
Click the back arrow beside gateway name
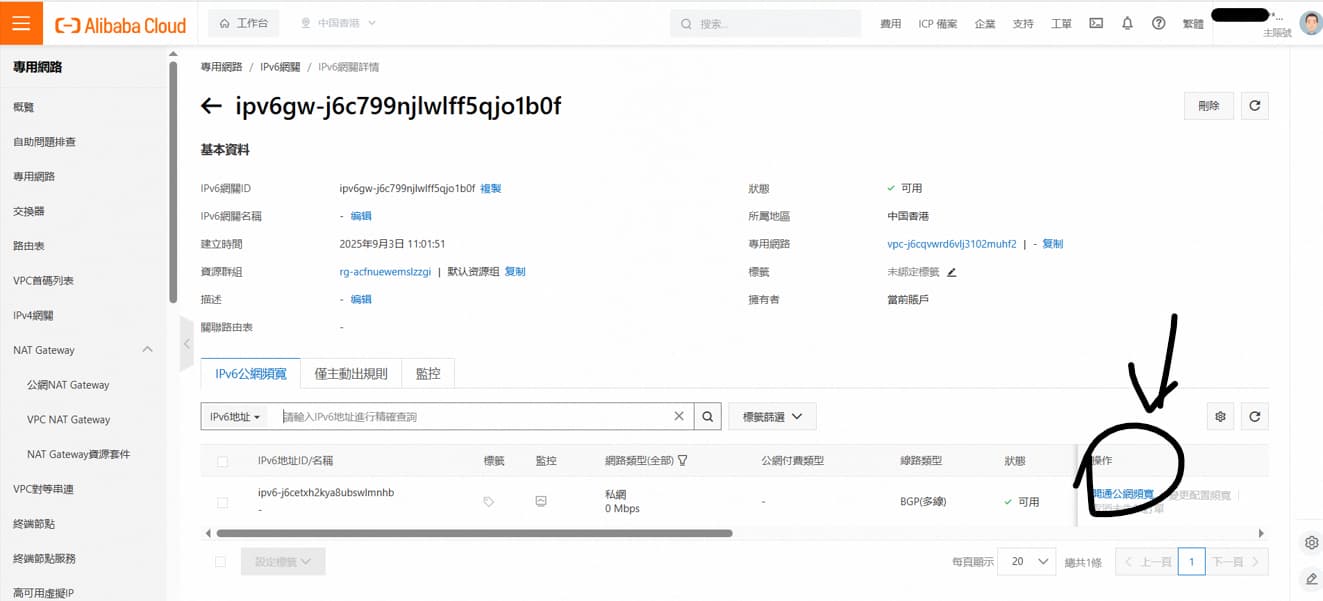[x=211, y=106]
